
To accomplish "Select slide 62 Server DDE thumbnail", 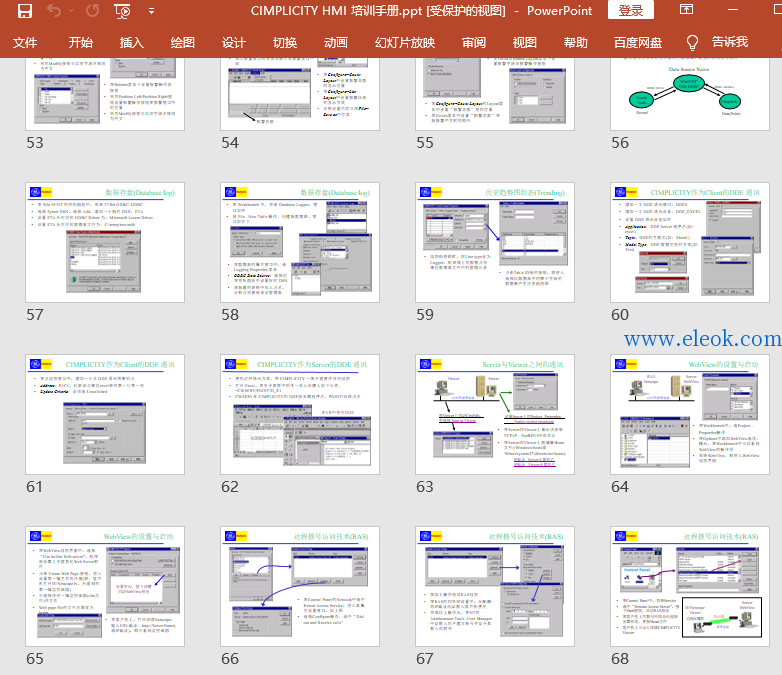I will (x=300, y=415).
